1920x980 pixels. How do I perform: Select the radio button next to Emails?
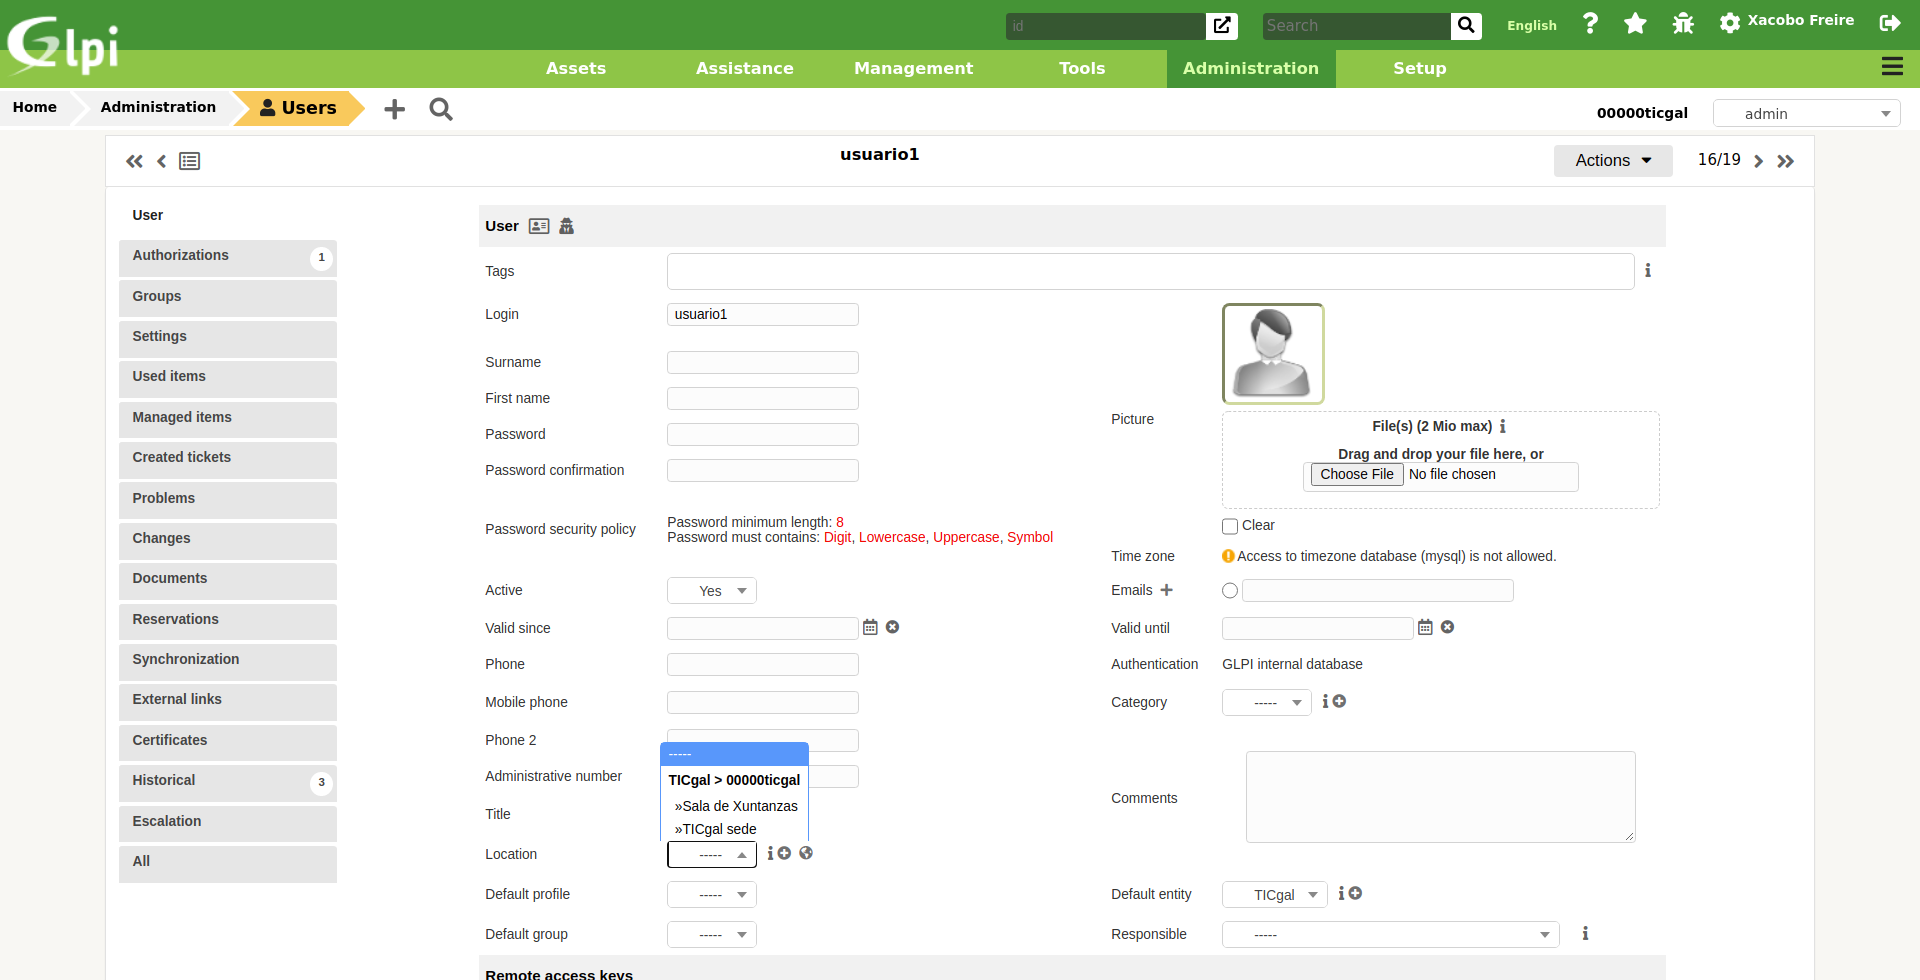pyautogui.click(x=1229, y=590)
